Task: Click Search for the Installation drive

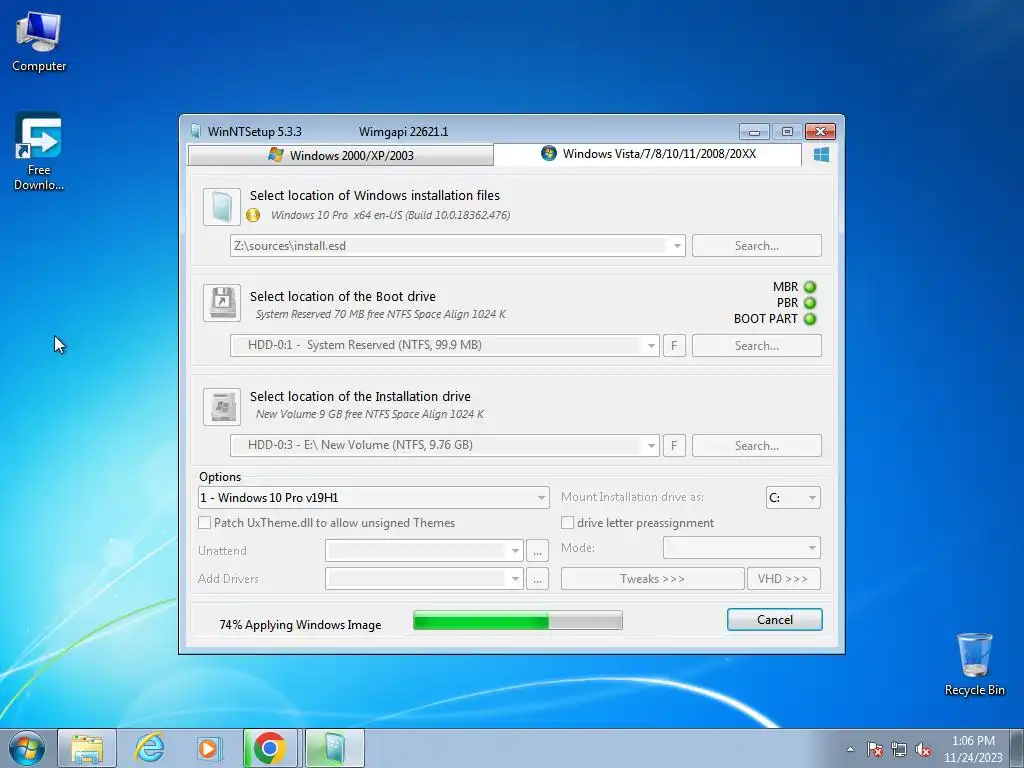Action: pos(756,446)
